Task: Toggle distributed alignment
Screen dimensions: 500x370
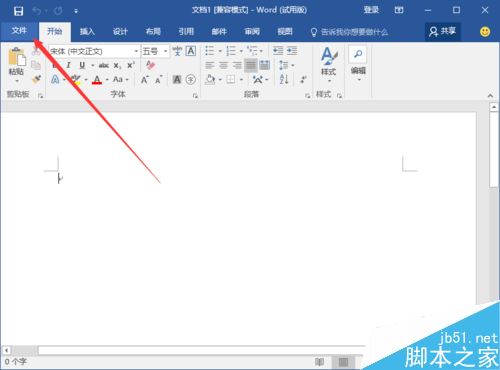Action: pyautogui.click(x=265, y=65)
